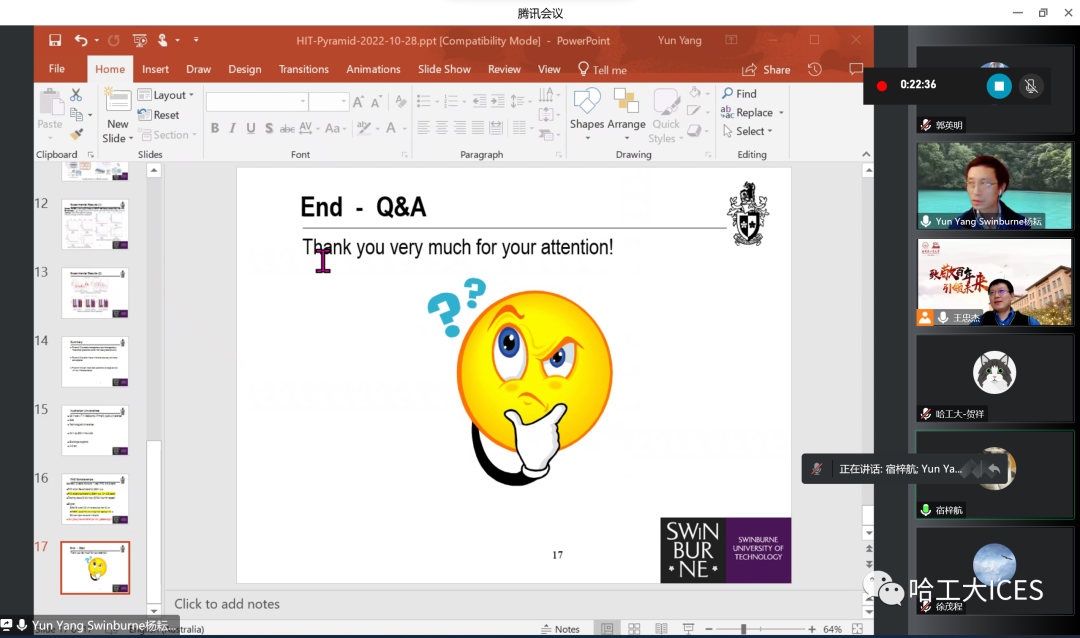
Task: Switch to Slide Sorter view
Action: tap(633, 629)
